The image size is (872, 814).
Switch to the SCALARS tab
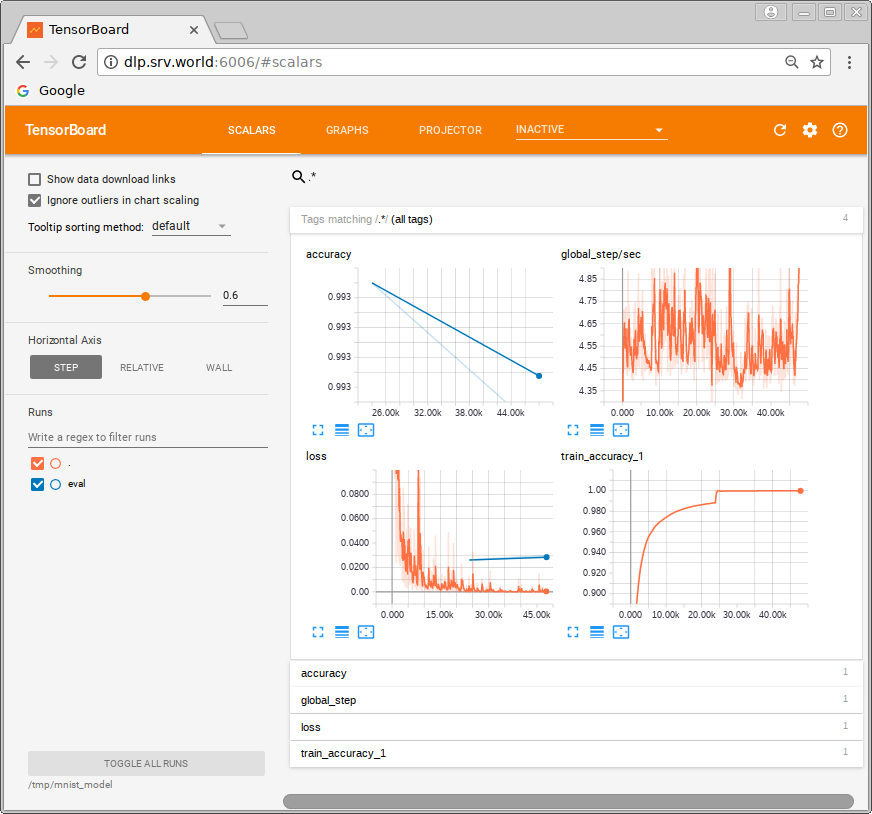(251, 130)
